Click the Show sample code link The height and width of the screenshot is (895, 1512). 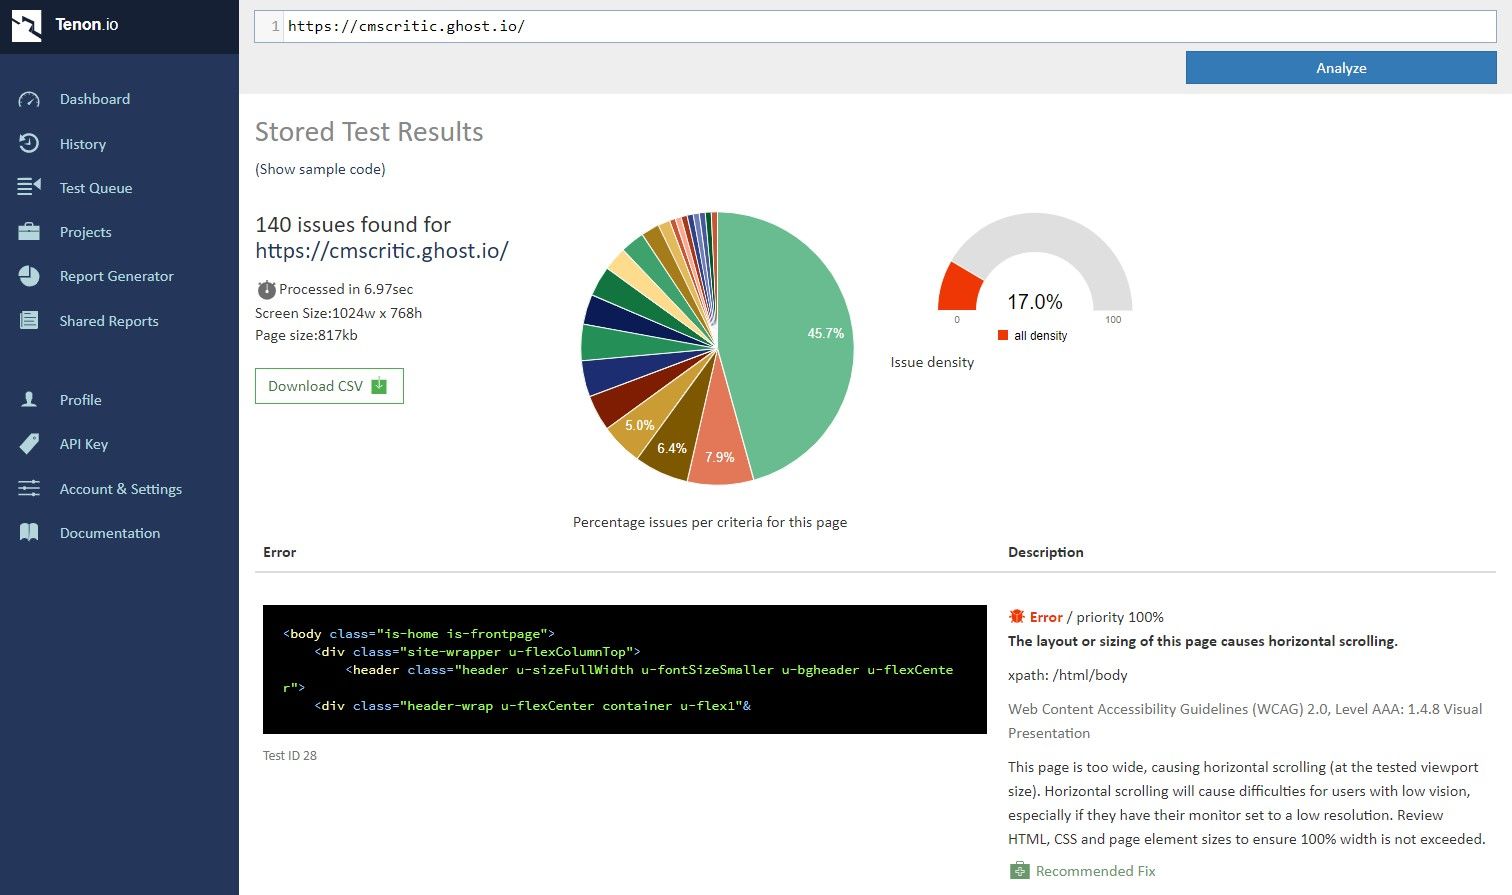coord(320,169)
